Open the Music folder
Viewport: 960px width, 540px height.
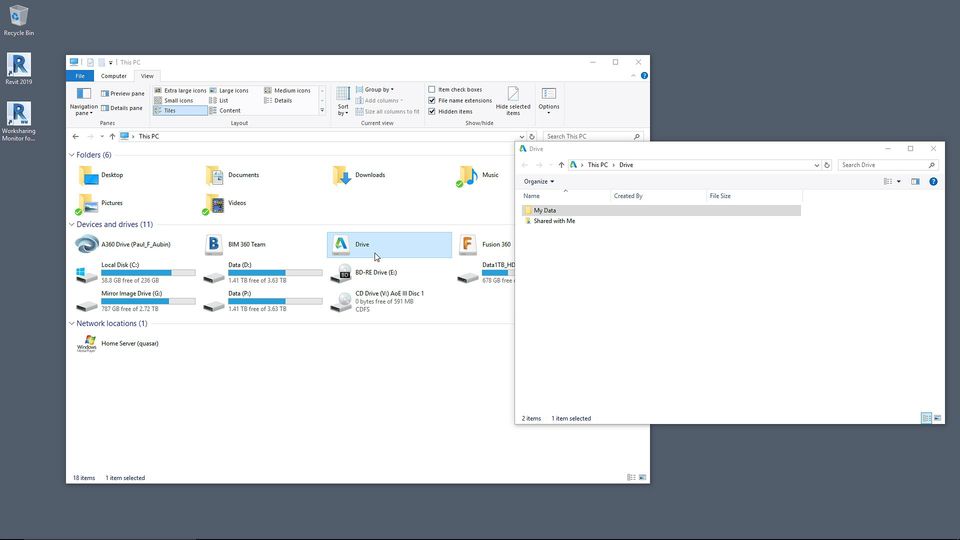[478, 175]
